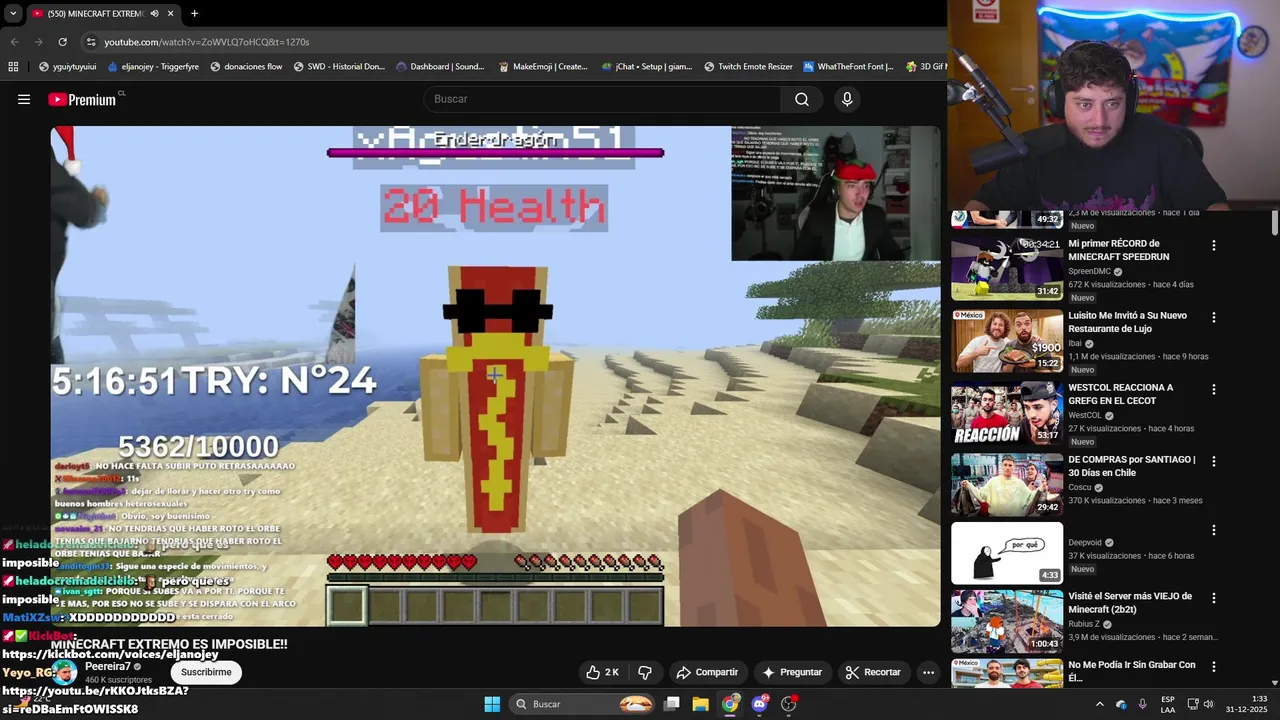Switch the ESP LAA input language
Image resolution: width=1280 pixels, height=720 pixels.
coord(1168,704)
